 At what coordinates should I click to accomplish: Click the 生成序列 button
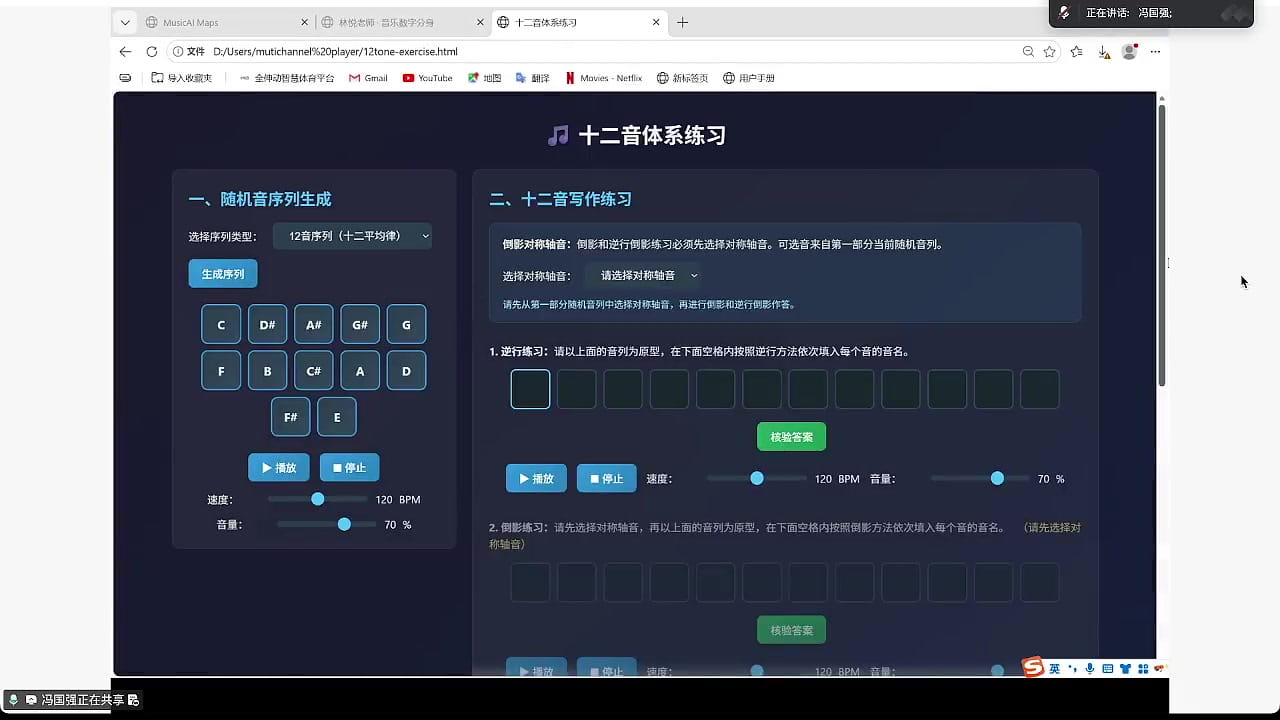223,274
